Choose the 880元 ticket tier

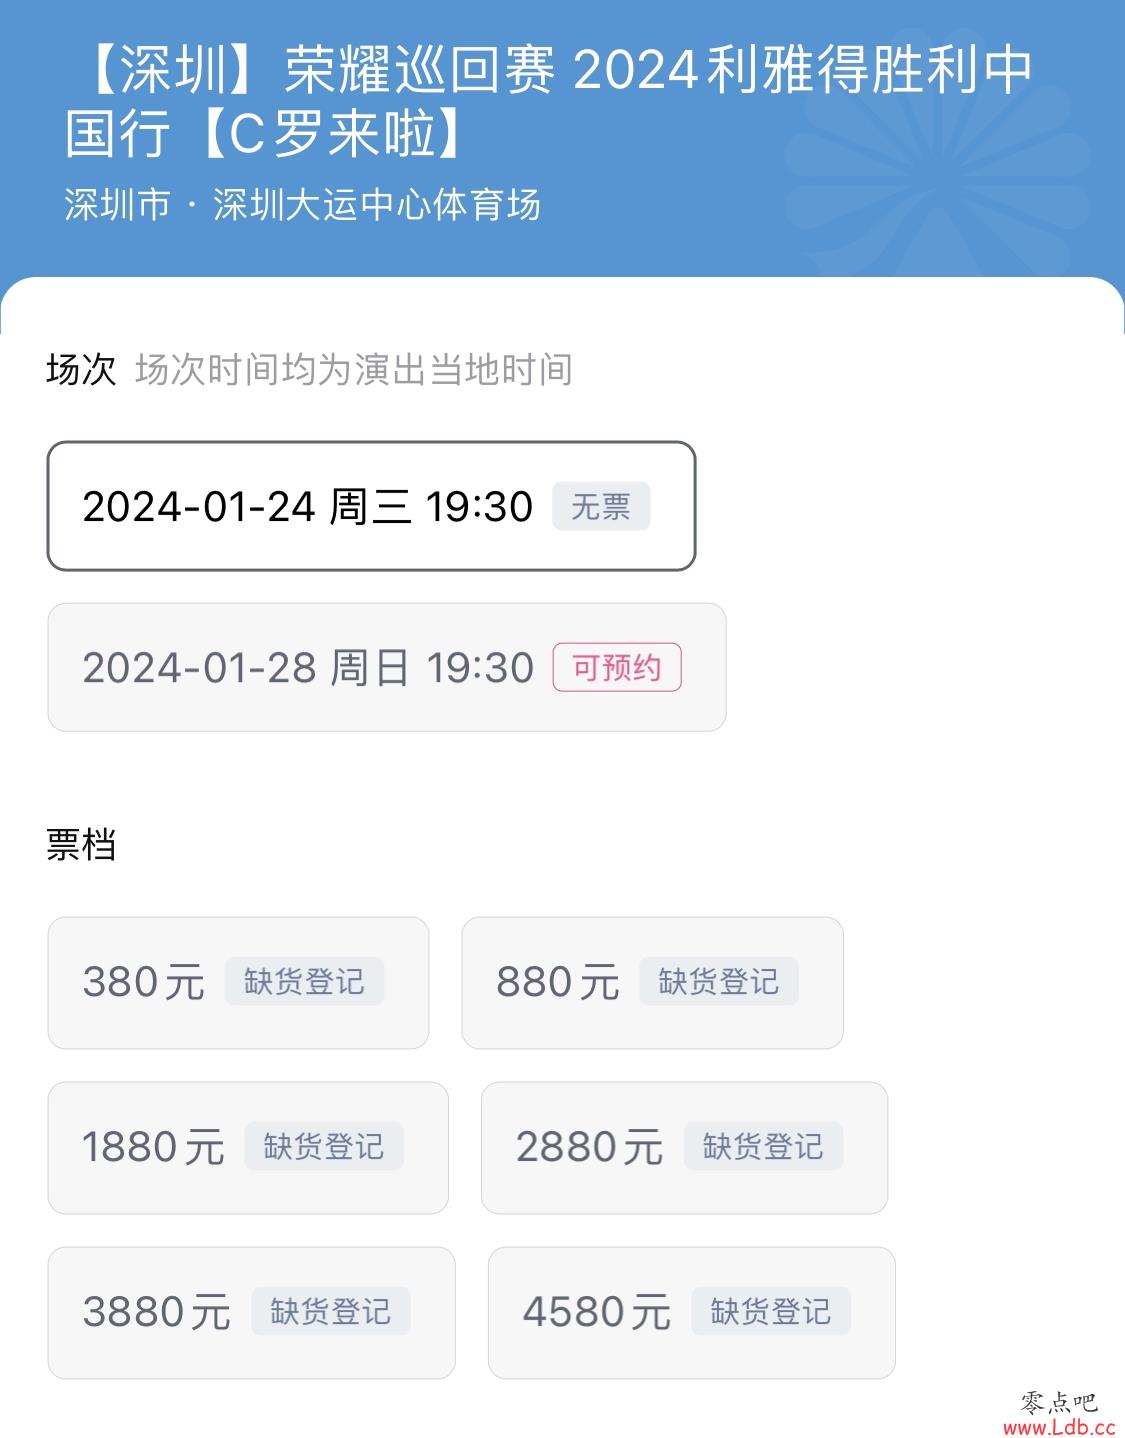pos(652,983)
